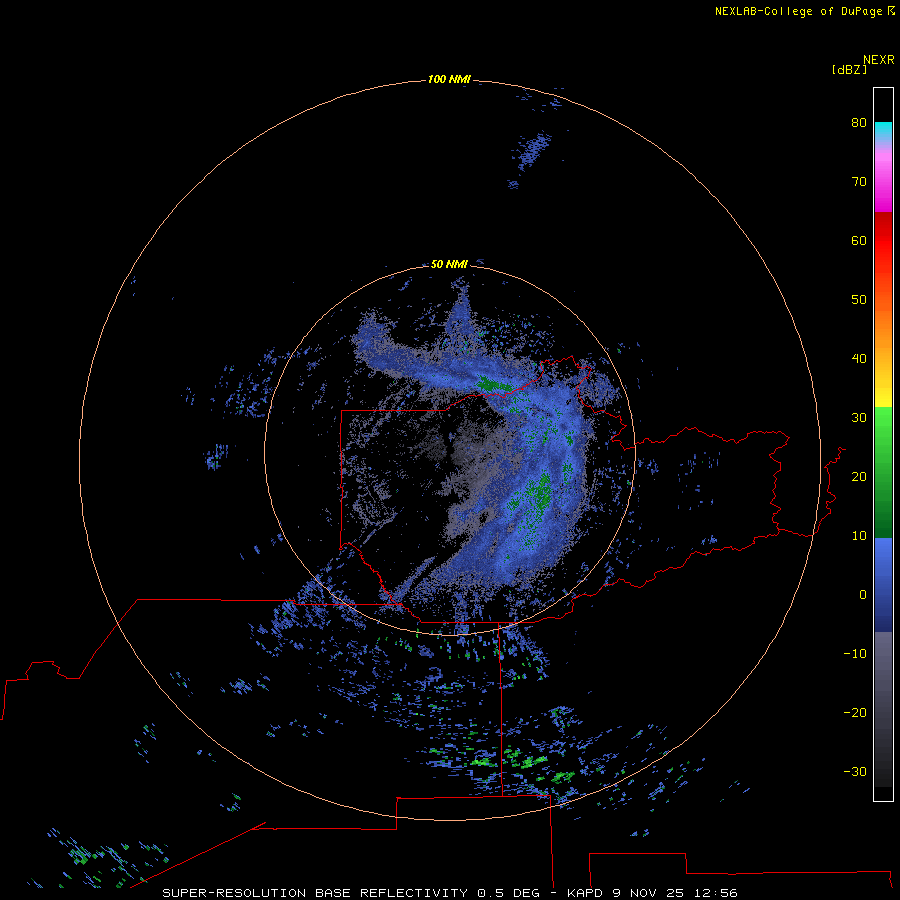The width and height of the screenshot is (900, 900).
Task: Click the 20 value on the dBZ scale
Action: (x=859, y=476)
